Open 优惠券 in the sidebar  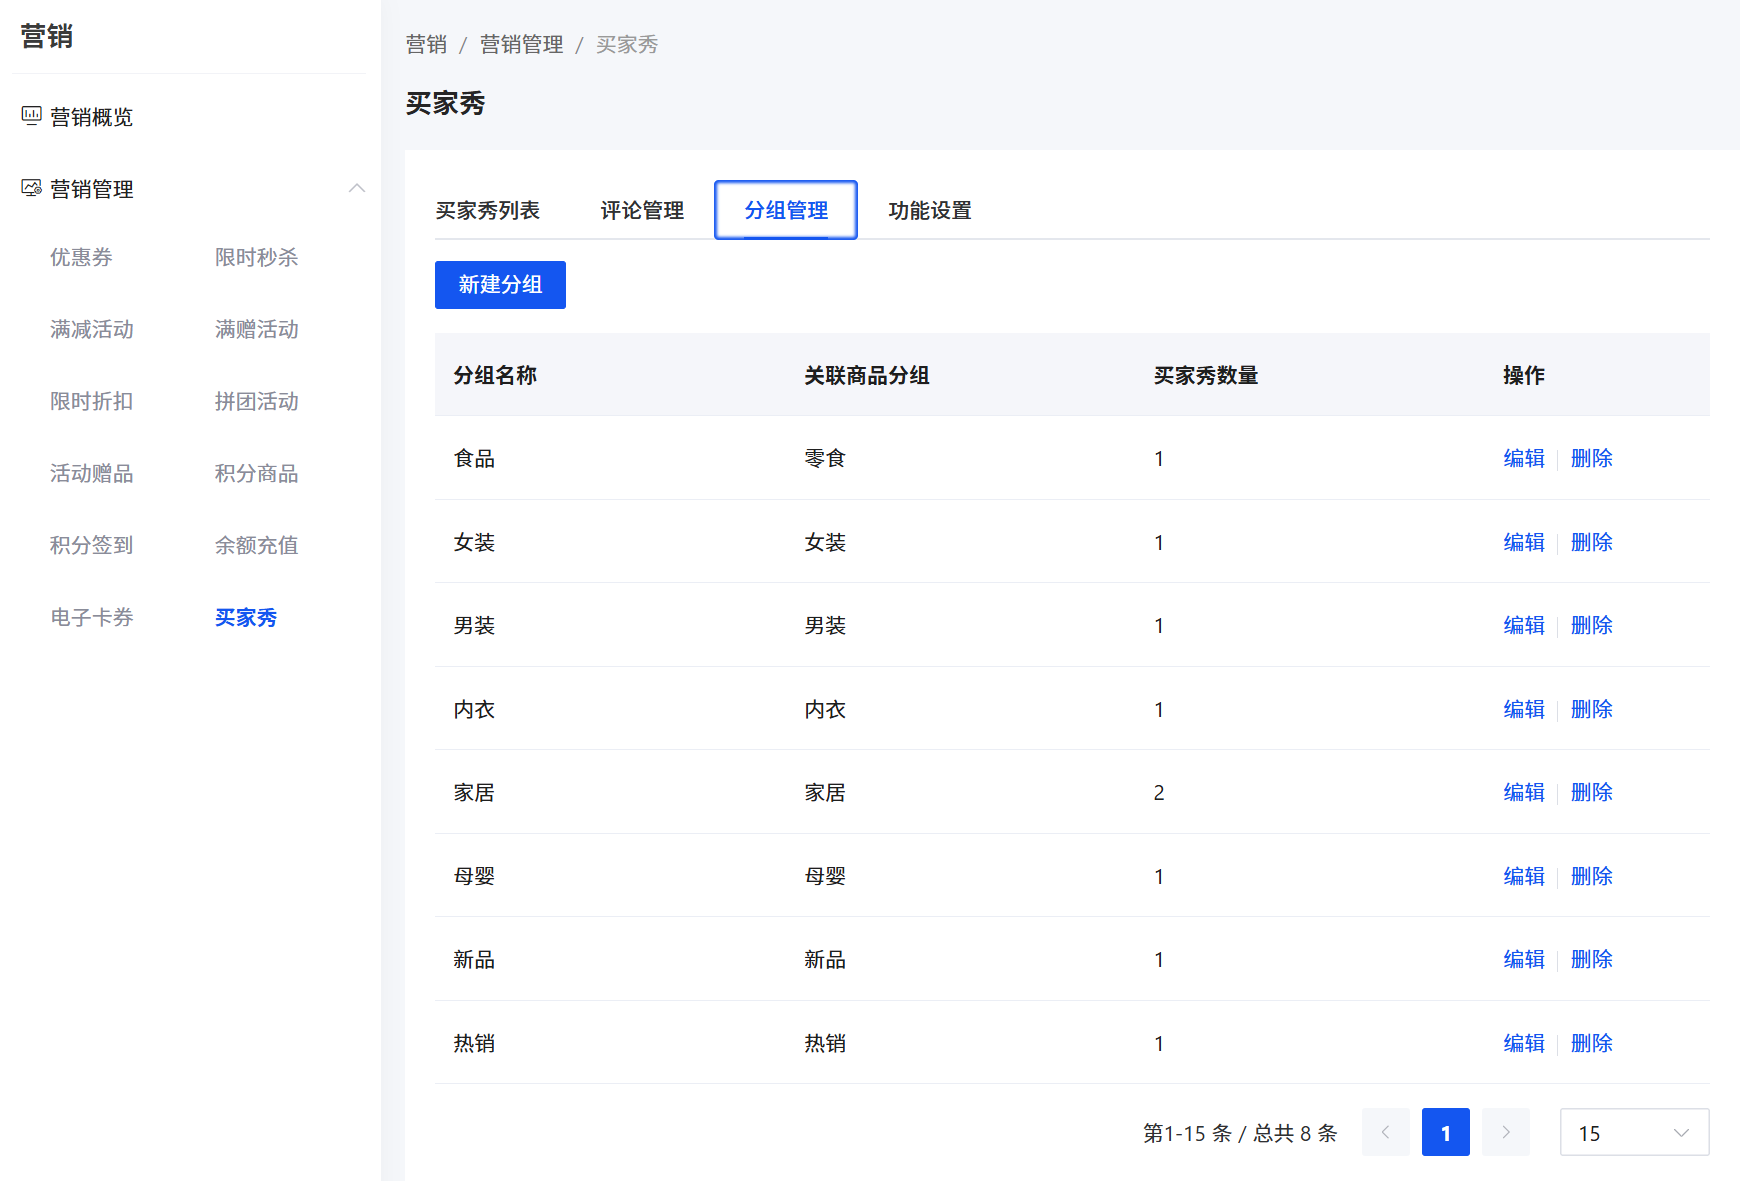pos(81,257)
